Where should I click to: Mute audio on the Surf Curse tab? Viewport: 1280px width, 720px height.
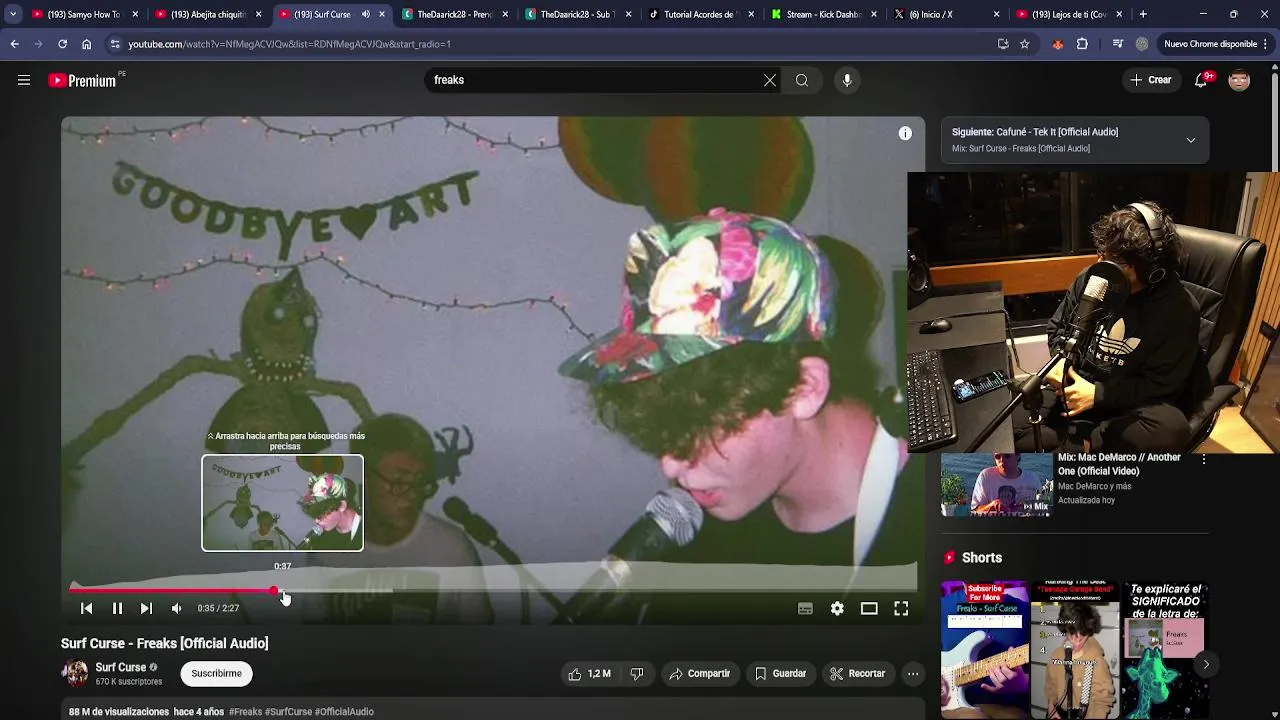point(365,14)
